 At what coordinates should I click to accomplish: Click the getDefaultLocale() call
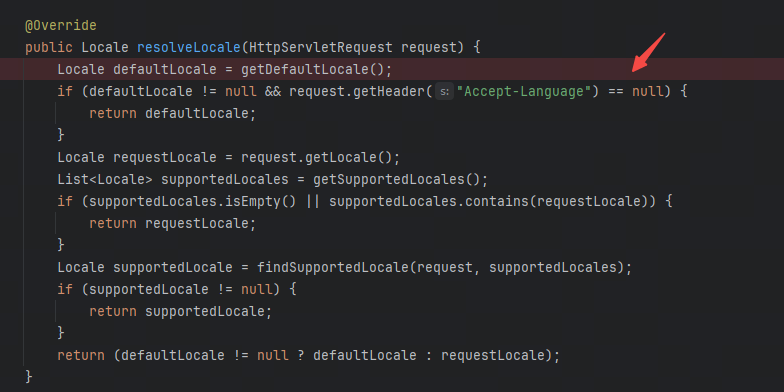tap(312, 70)
